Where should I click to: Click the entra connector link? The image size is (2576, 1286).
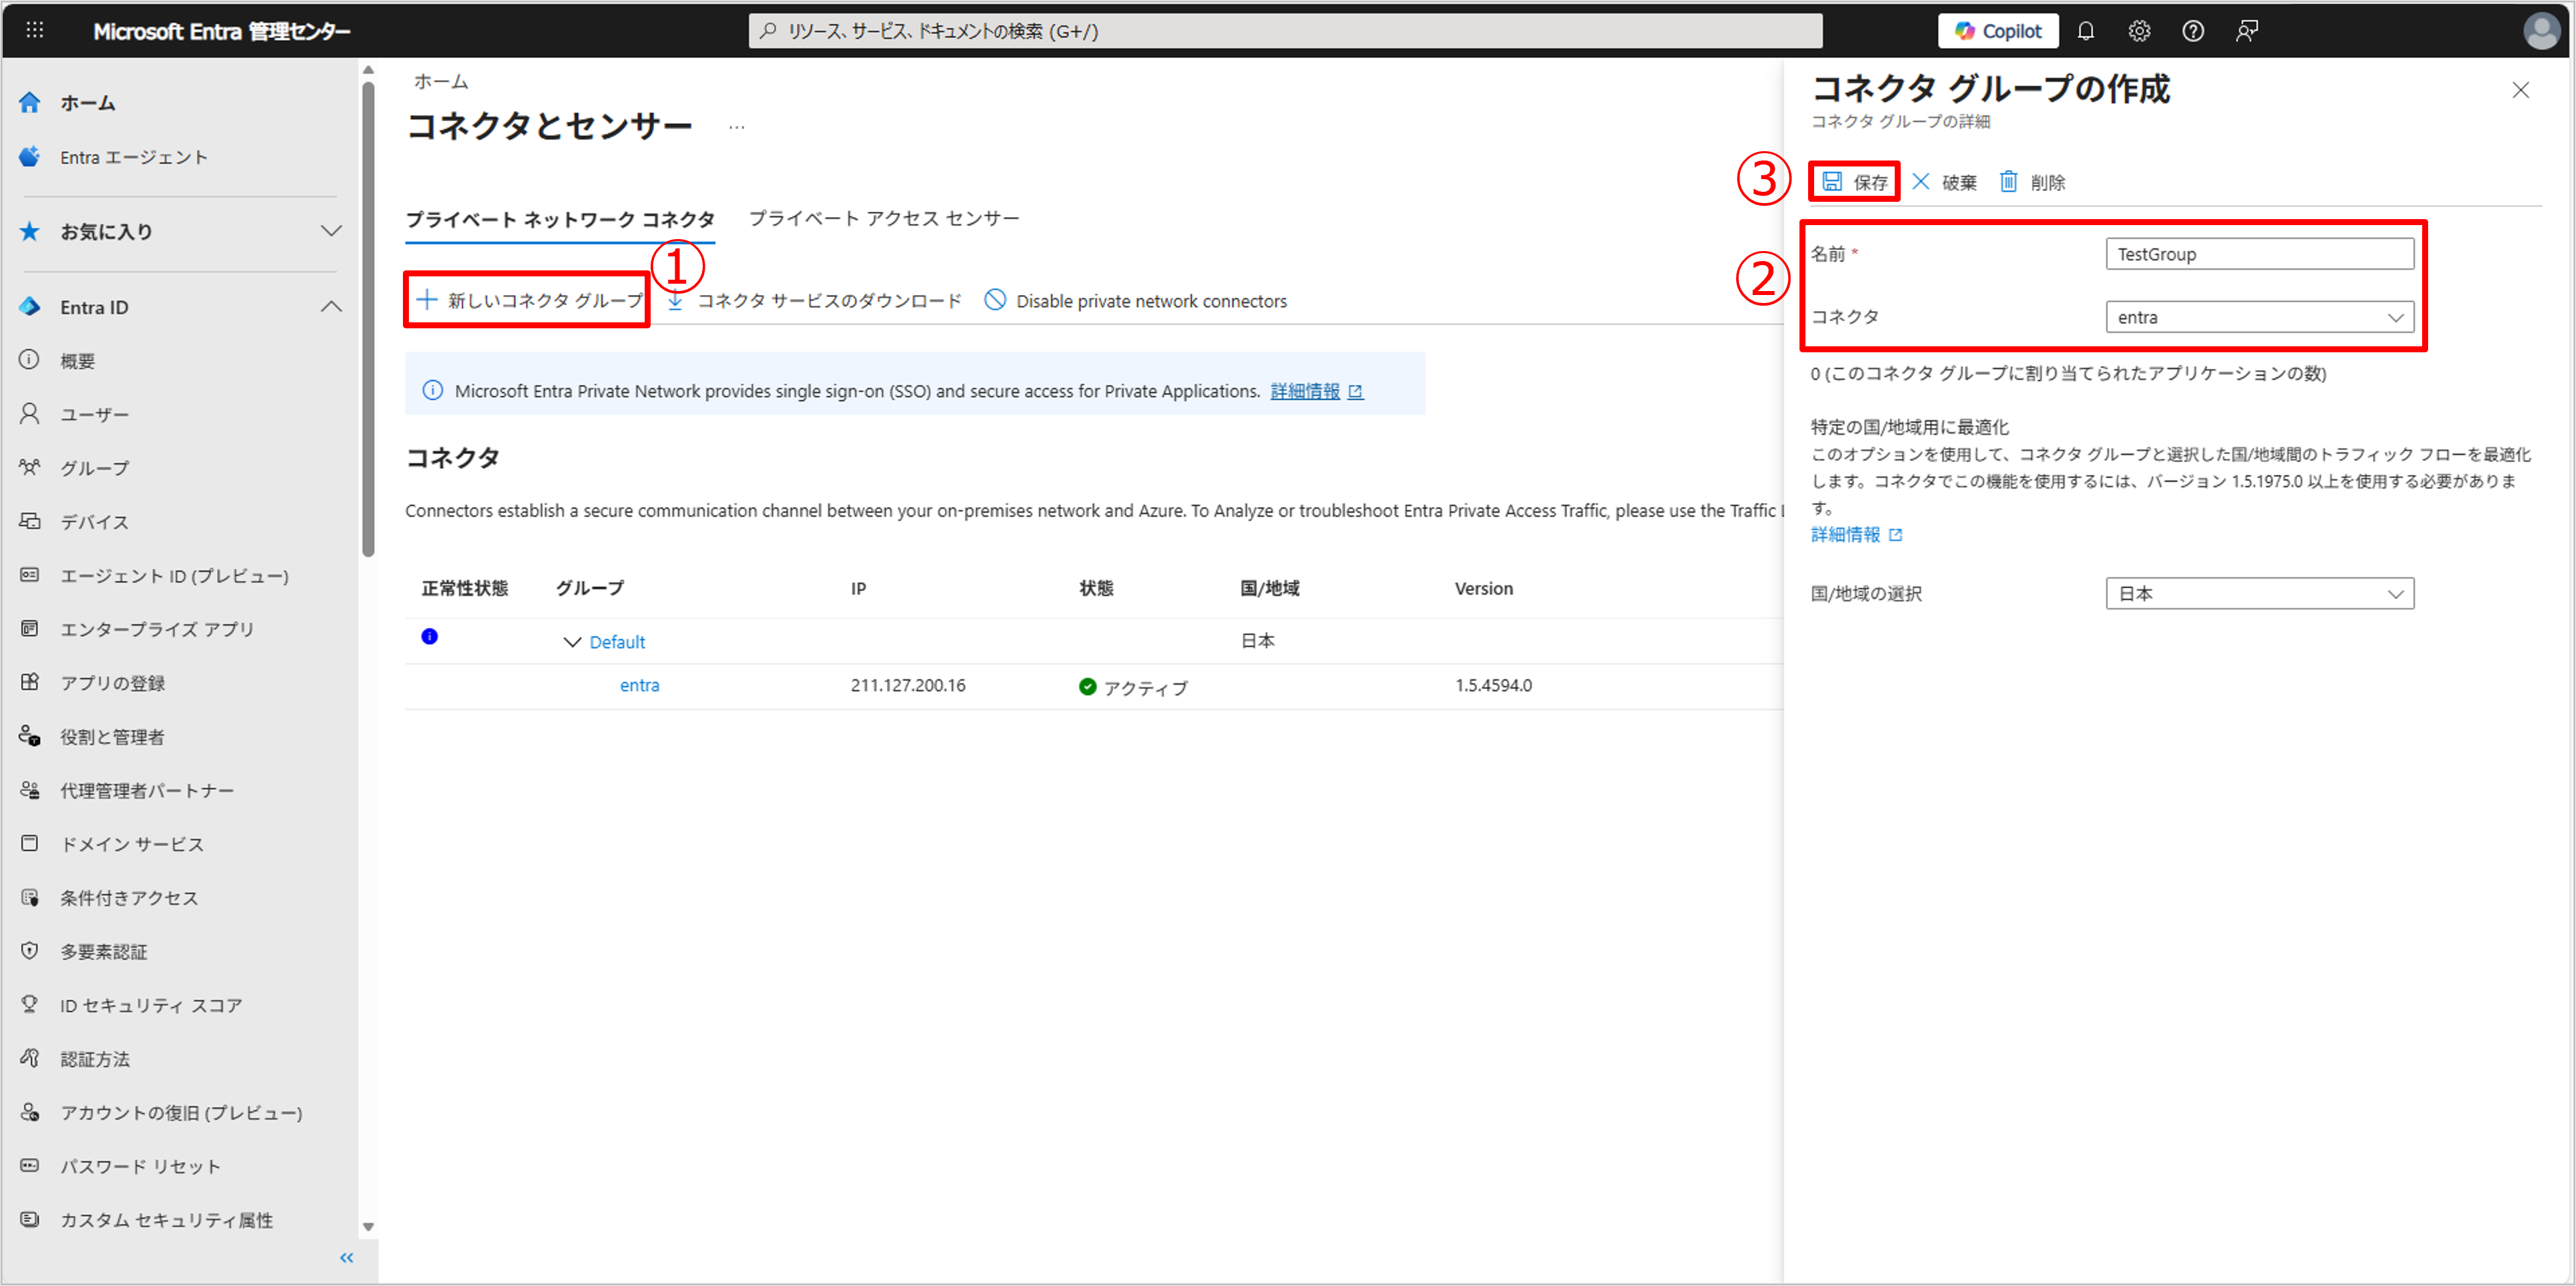[639, 685]
